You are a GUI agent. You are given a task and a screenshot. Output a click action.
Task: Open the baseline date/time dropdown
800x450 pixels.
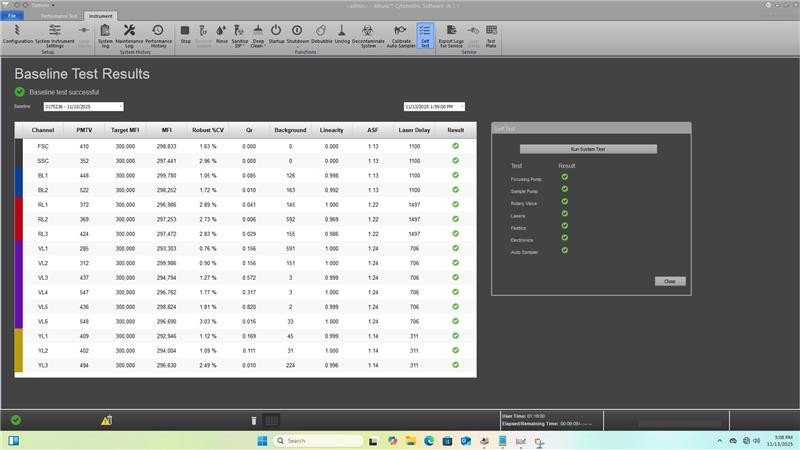click(461, 106)
